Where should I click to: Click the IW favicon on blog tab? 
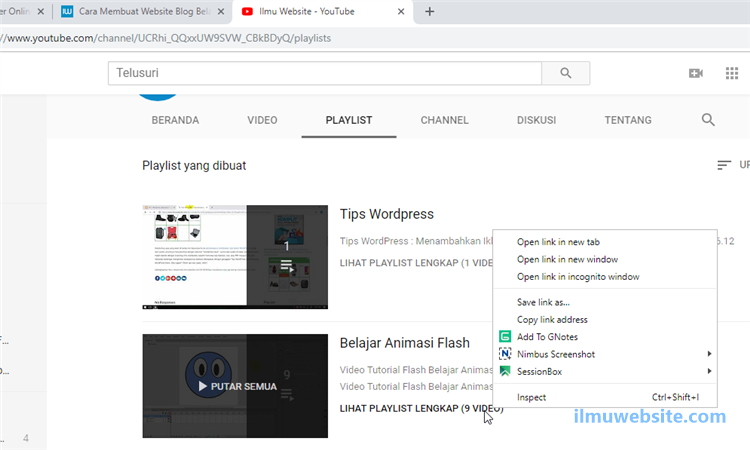pos(67,11)
